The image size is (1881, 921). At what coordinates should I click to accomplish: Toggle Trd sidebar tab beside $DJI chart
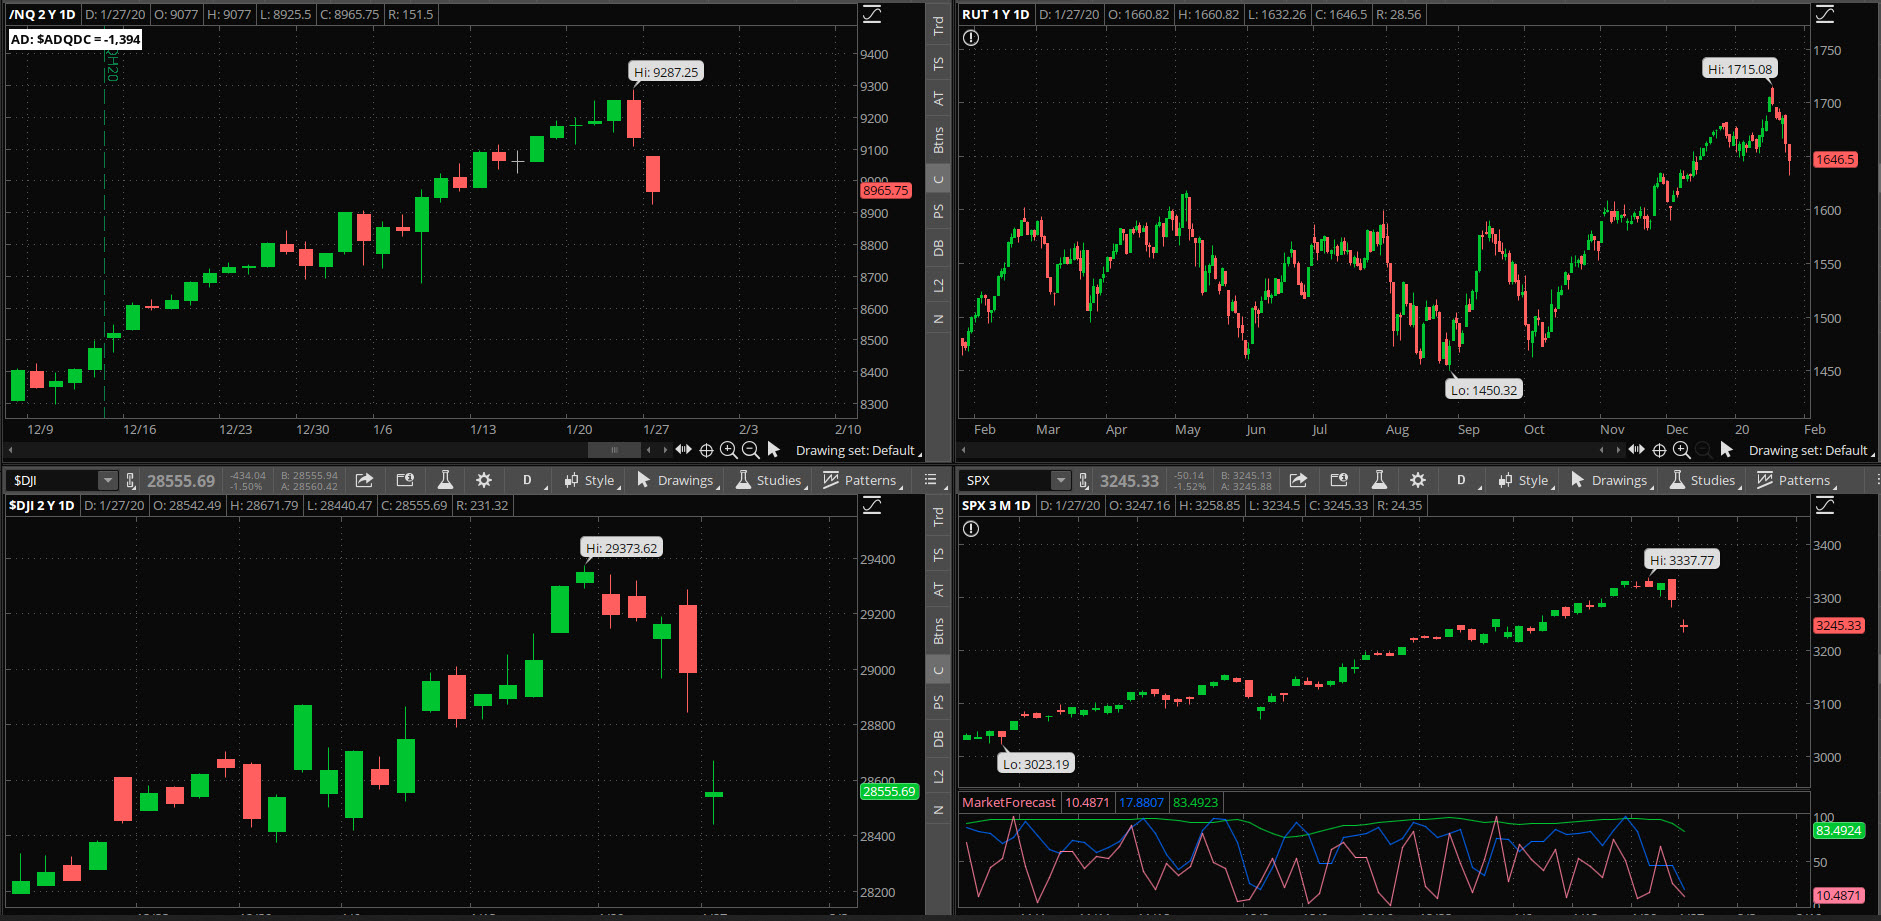938,517
